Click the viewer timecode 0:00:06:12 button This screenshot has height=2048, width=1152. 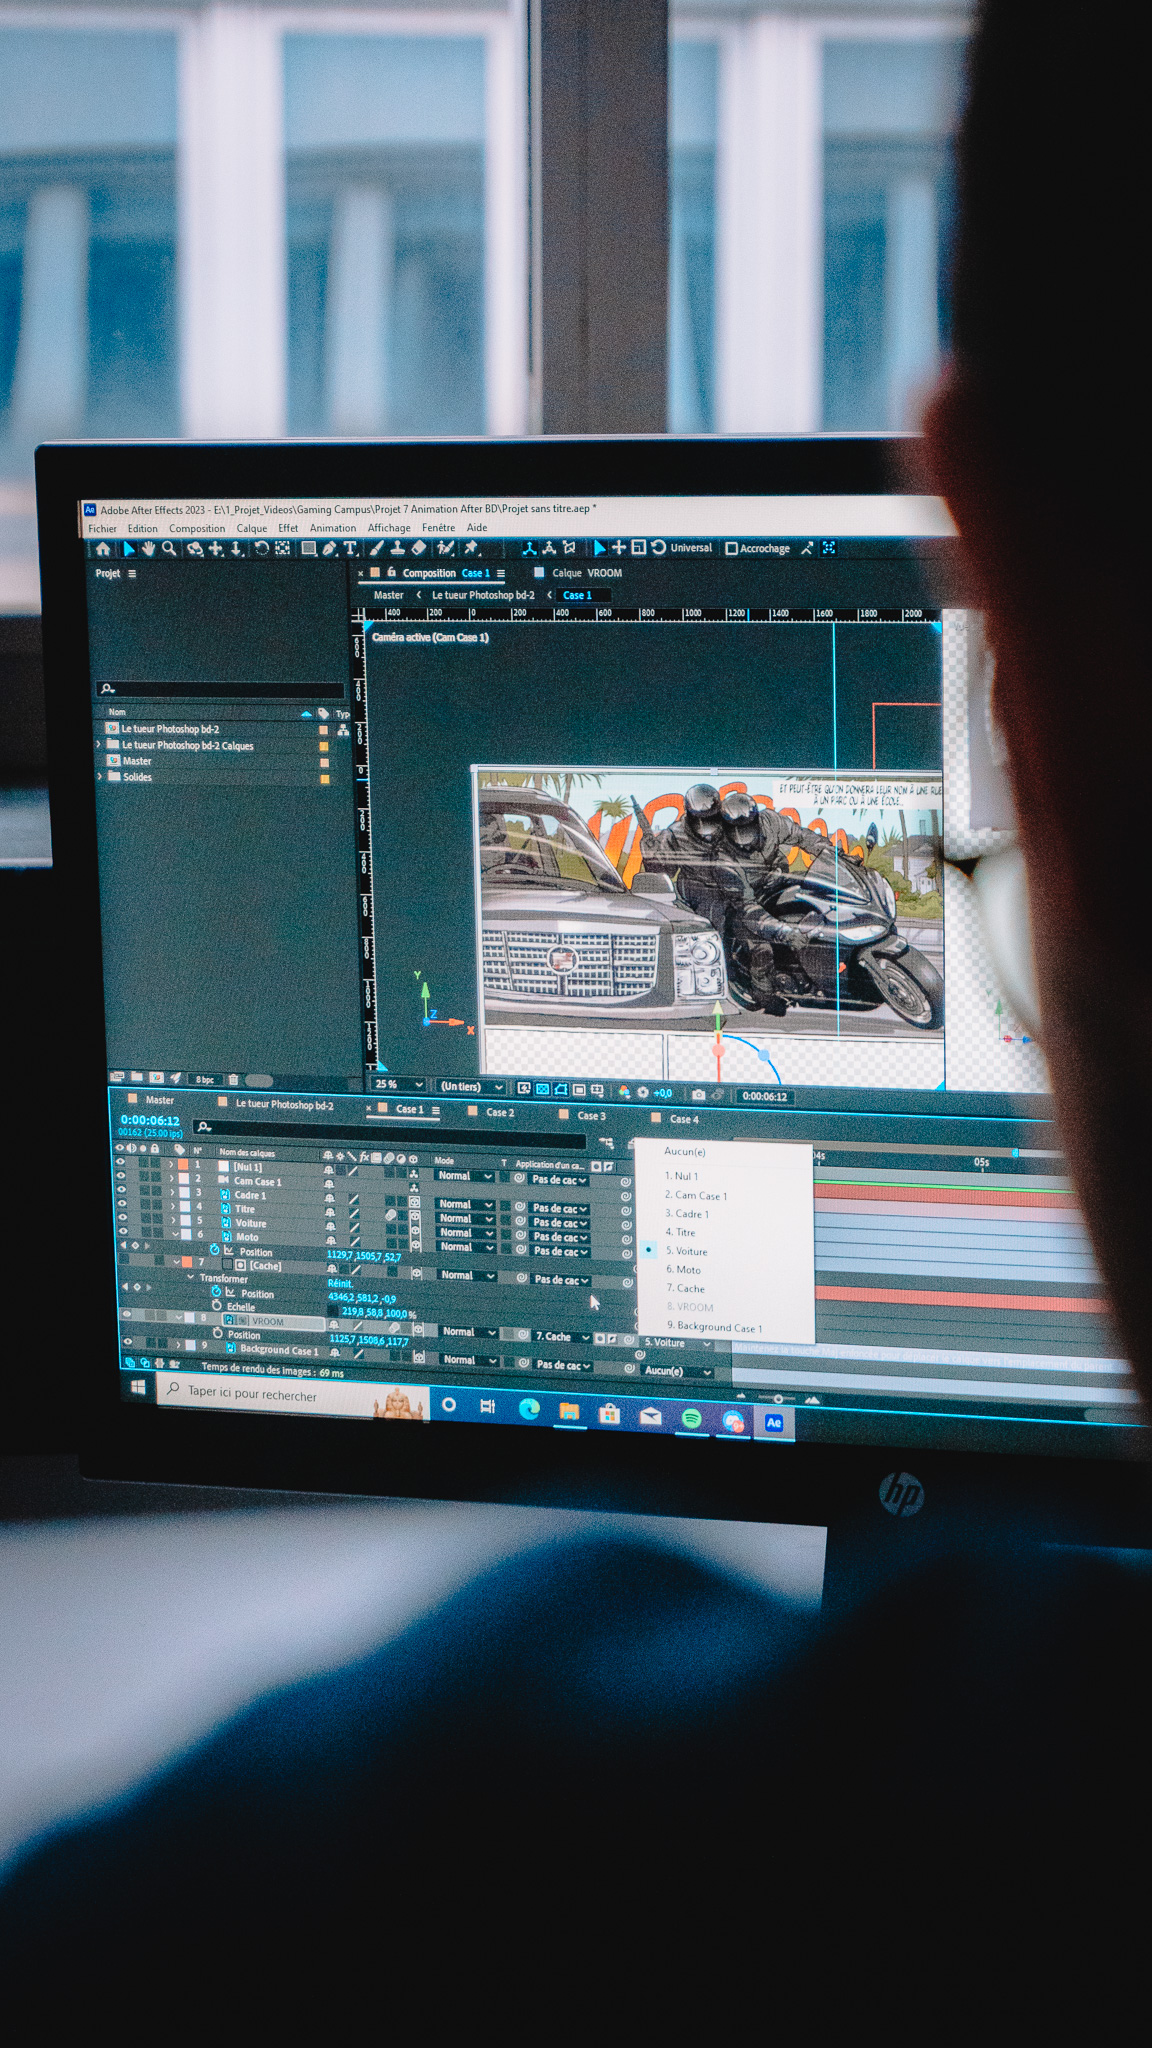click(x=765, y=1097)
